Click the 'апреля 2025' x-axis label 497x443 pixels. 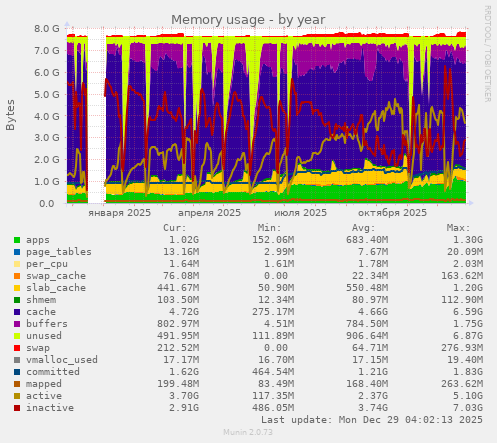click(209, 213)
